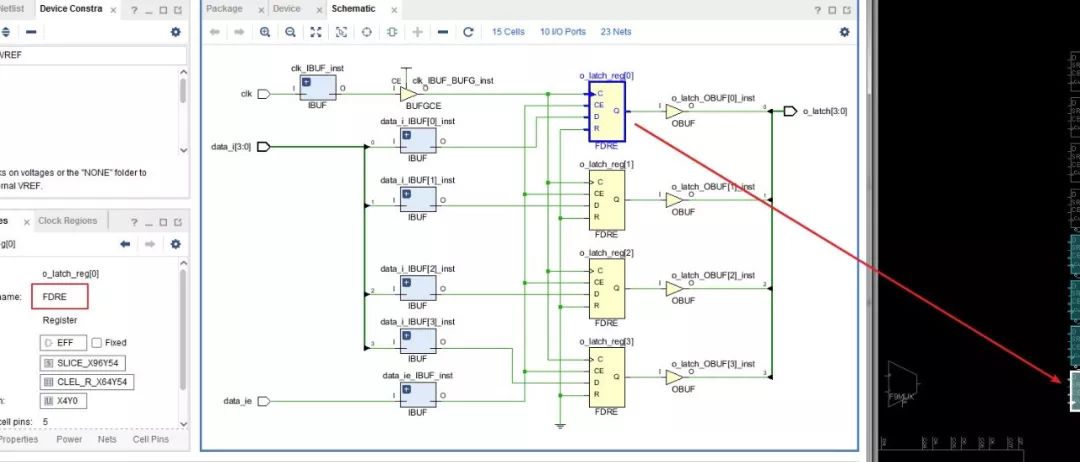
Task: Close the Device Constraints tab
Action: coord(113,10)
